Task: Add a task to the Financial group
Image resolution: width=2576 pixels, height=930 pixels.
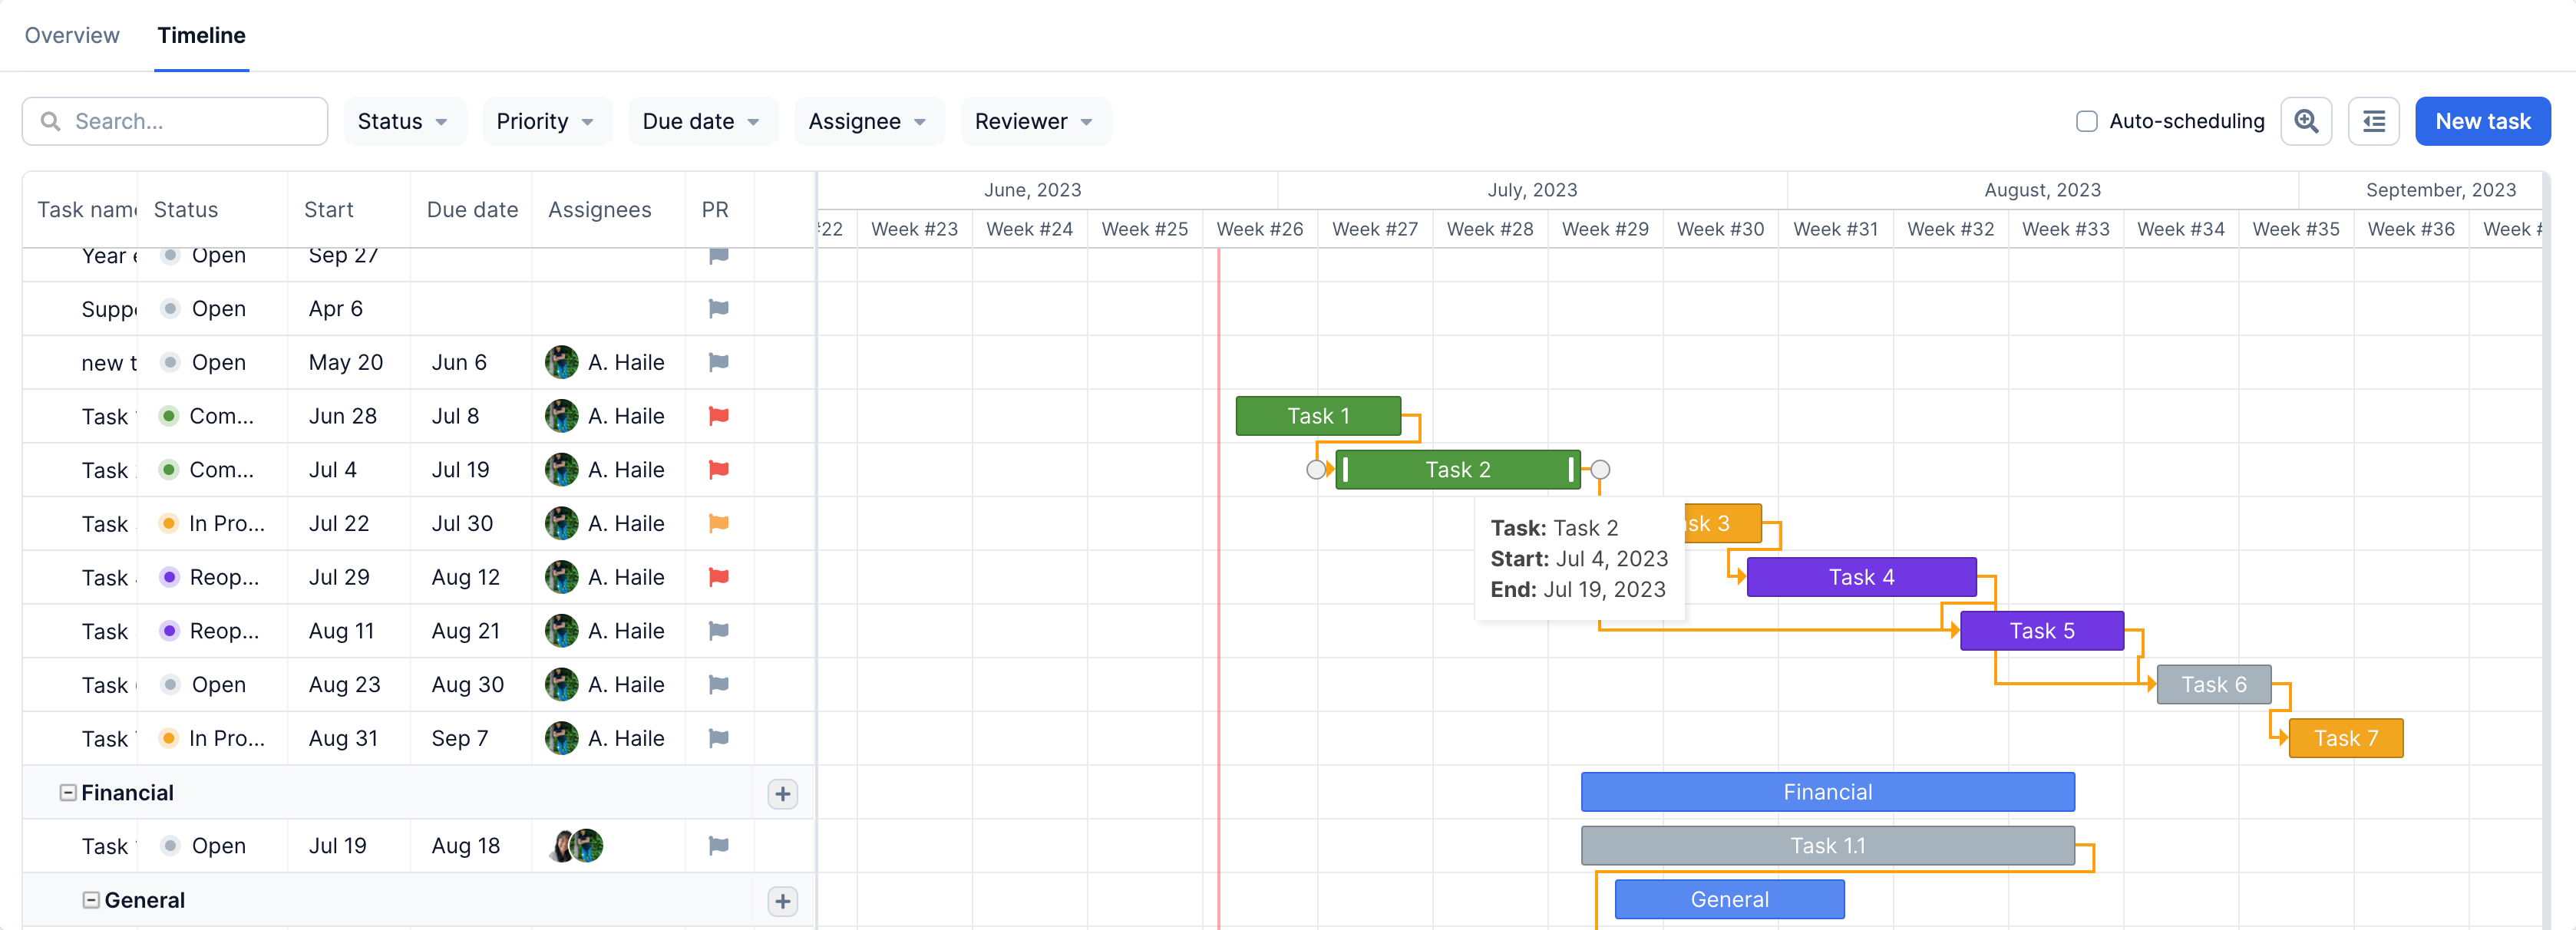Action: click(x=783, y=793)
